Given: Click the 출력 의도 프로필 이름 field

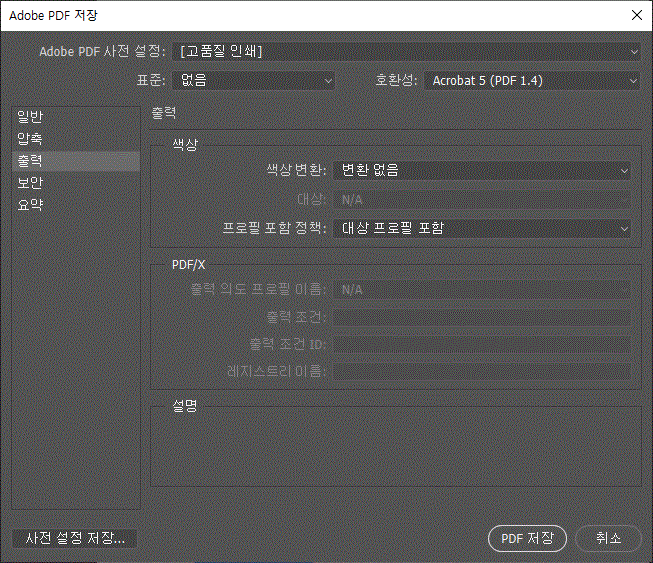Looking at the screenshot, I should [x=481, y=289].
